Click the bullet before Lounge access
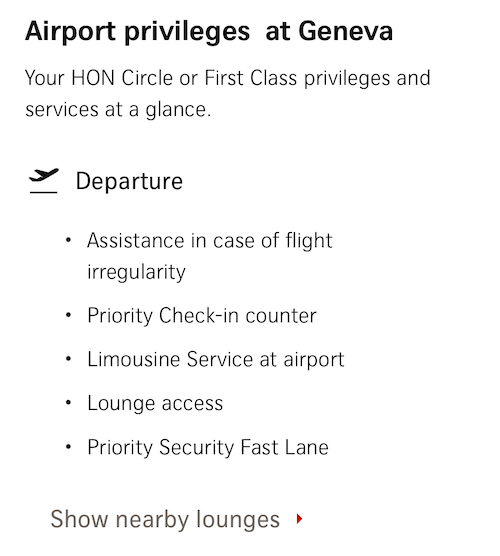Viewport: 500px width, 556px height. (x=68, y=403)
